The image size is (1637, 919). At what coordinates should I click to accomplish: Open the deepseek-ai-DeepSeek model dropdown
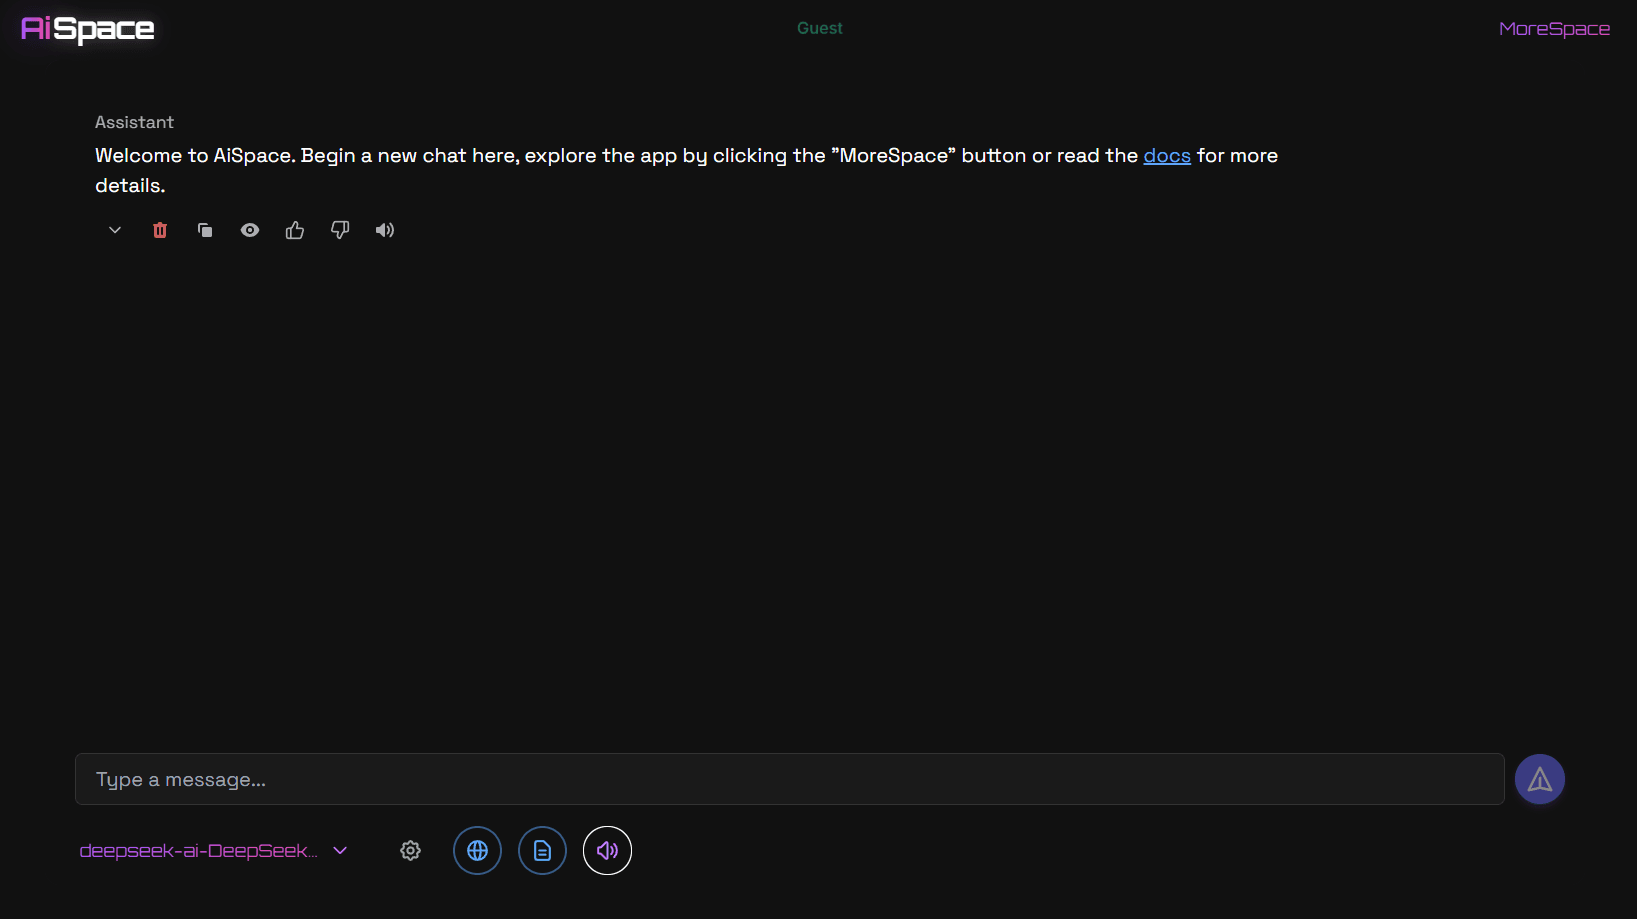click(214, 851)
